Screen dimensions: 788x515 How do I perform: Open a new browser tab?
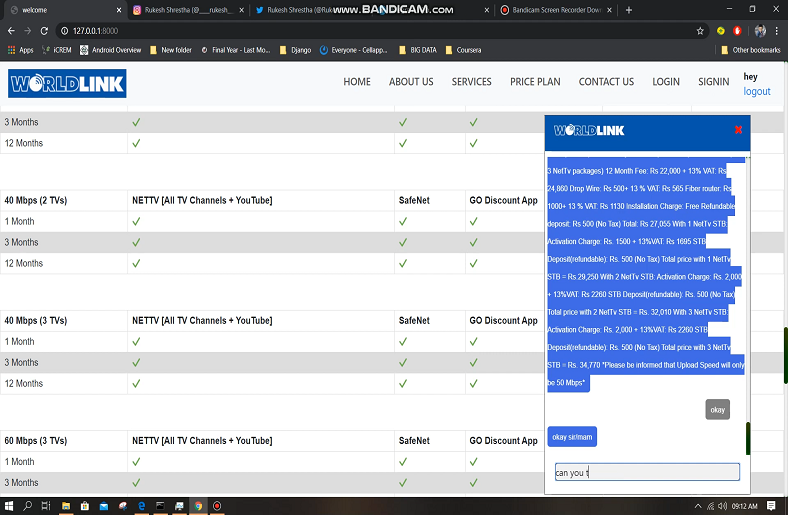click(629, 10)
